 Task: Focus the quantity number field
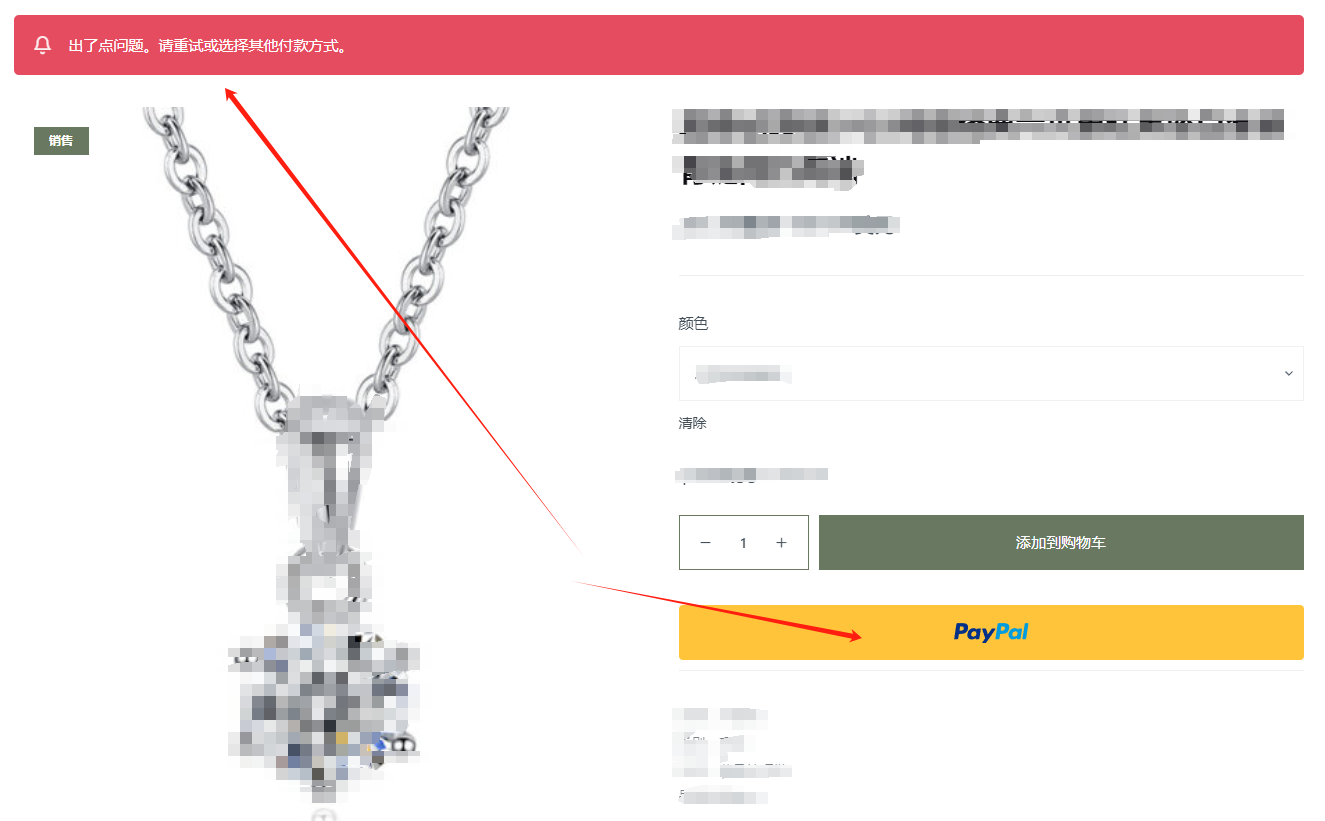tap(743, 543)
